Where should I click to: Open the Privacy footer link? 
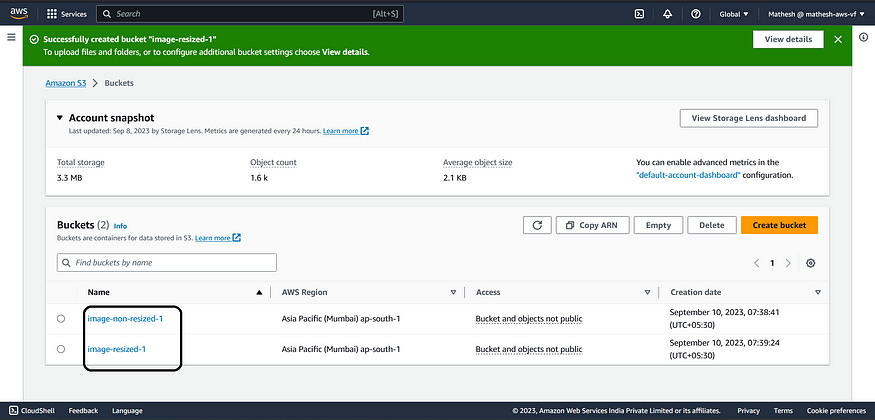pyautogui.click(x=748, y=411)
